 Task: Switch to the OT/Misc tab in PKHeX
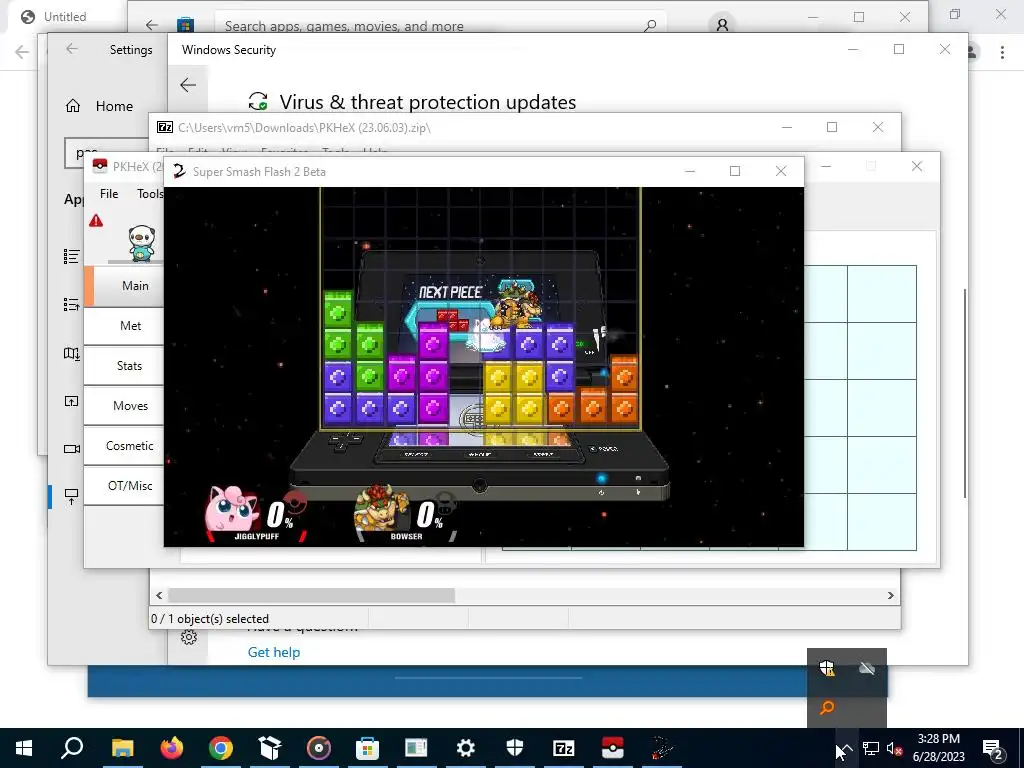125,485
